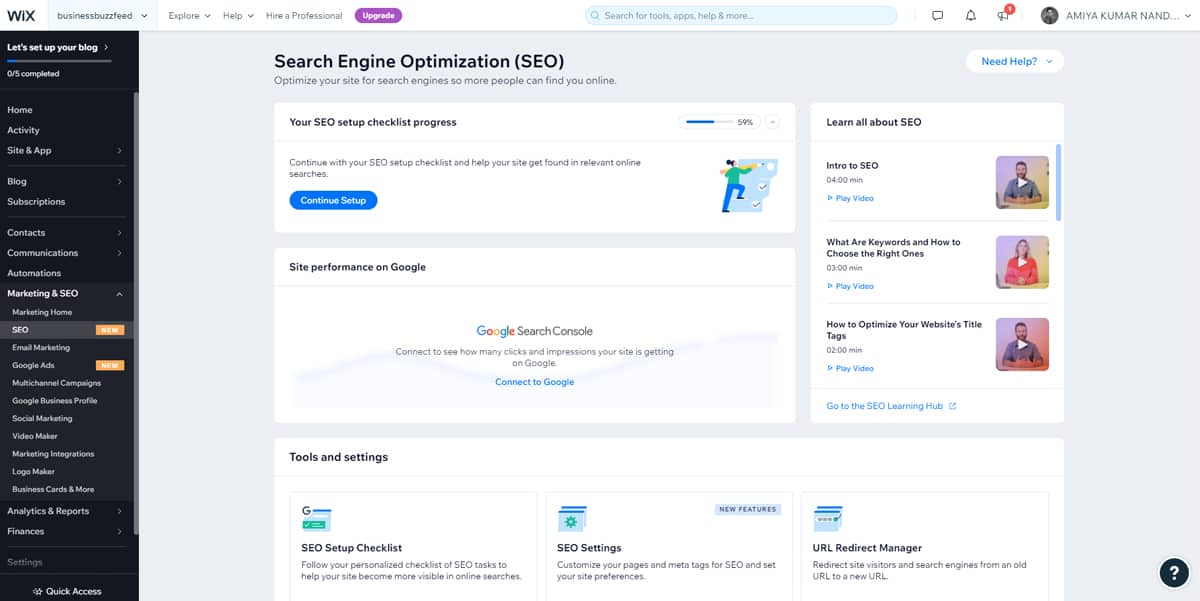Select Email Marketing in the sidebar
This screenshot has width=1200, height=601.
click(41, 348)
